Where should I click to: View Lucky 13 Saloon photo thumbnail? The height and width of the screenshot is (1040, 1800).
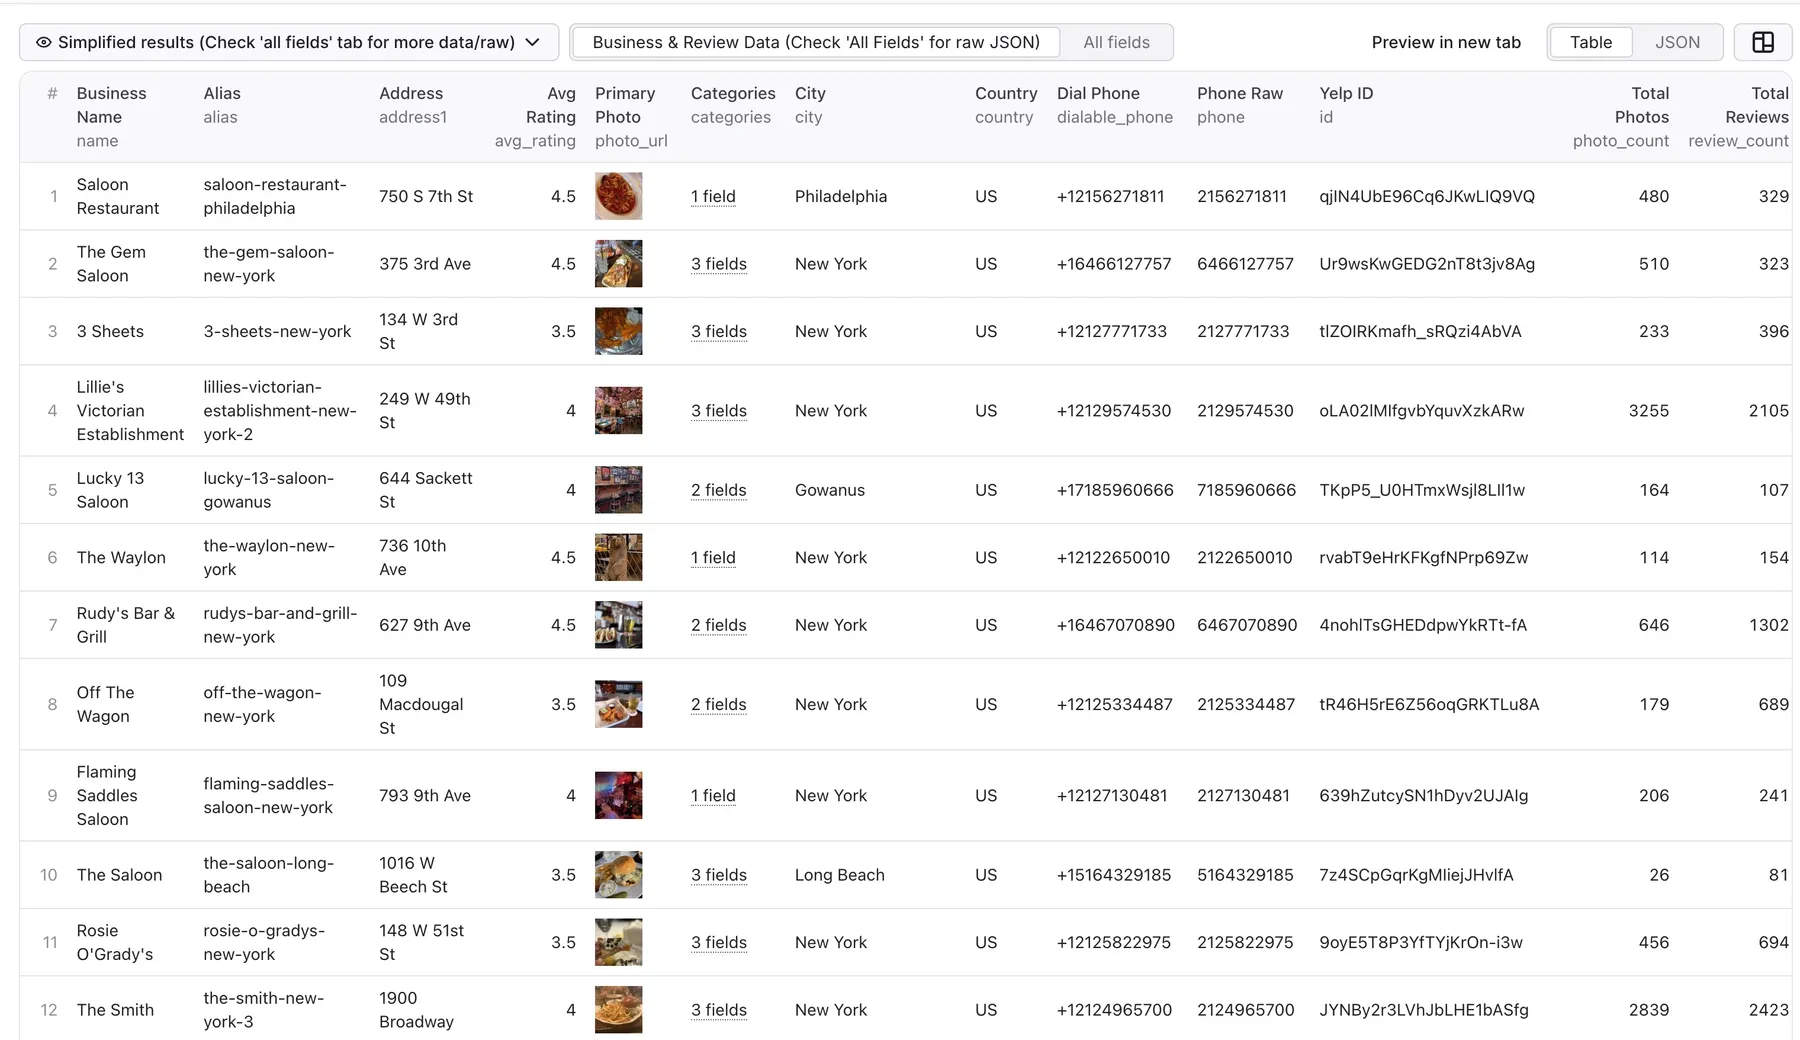(618, 490)
